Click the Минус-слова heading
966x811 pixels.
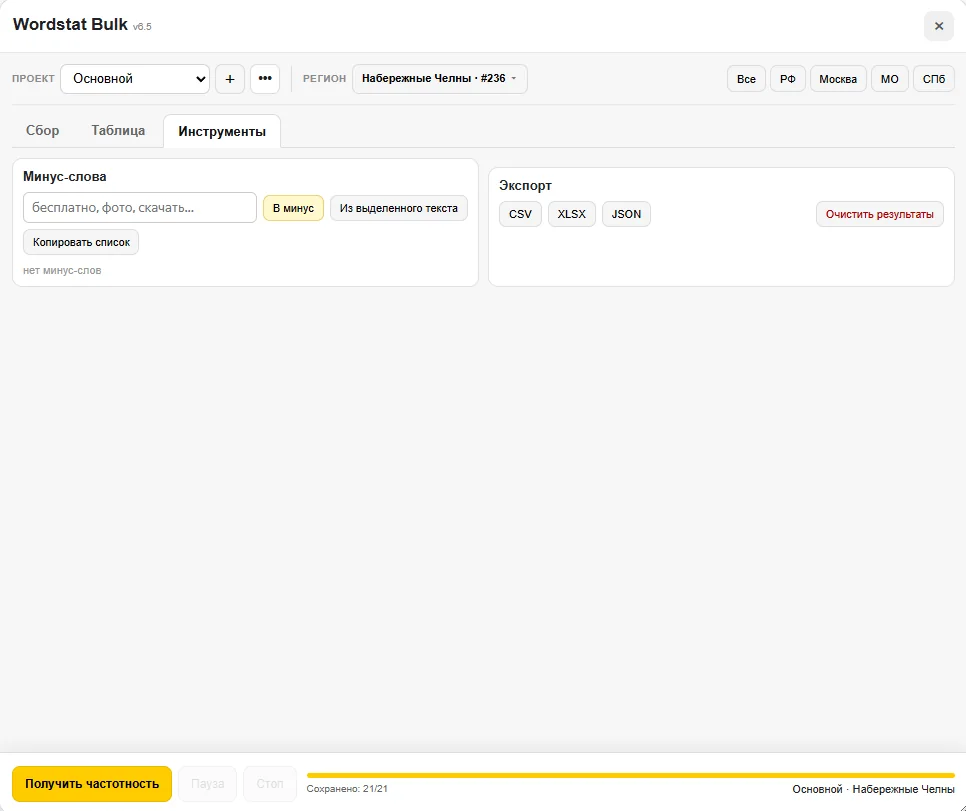tap(65, 177)
